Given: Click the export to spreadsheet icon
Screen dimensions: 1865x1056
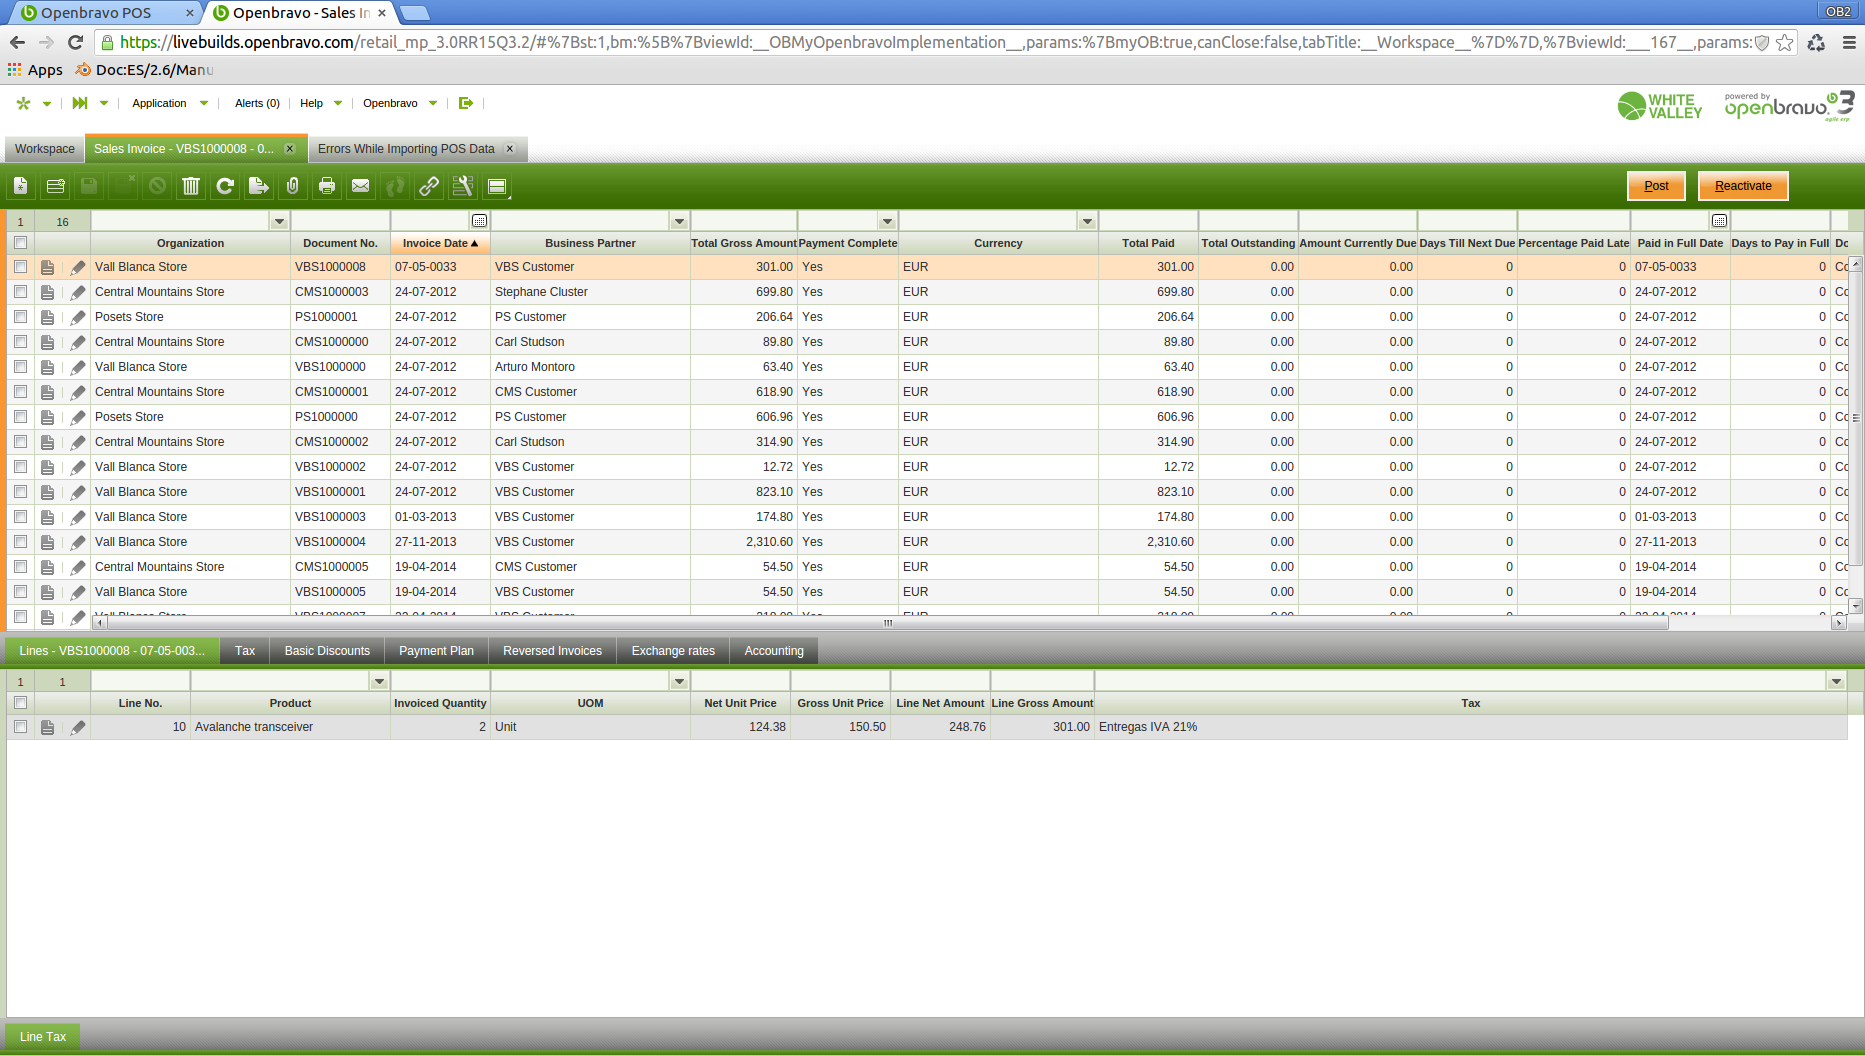Looking at the screenshot, I should pos(258,186).
